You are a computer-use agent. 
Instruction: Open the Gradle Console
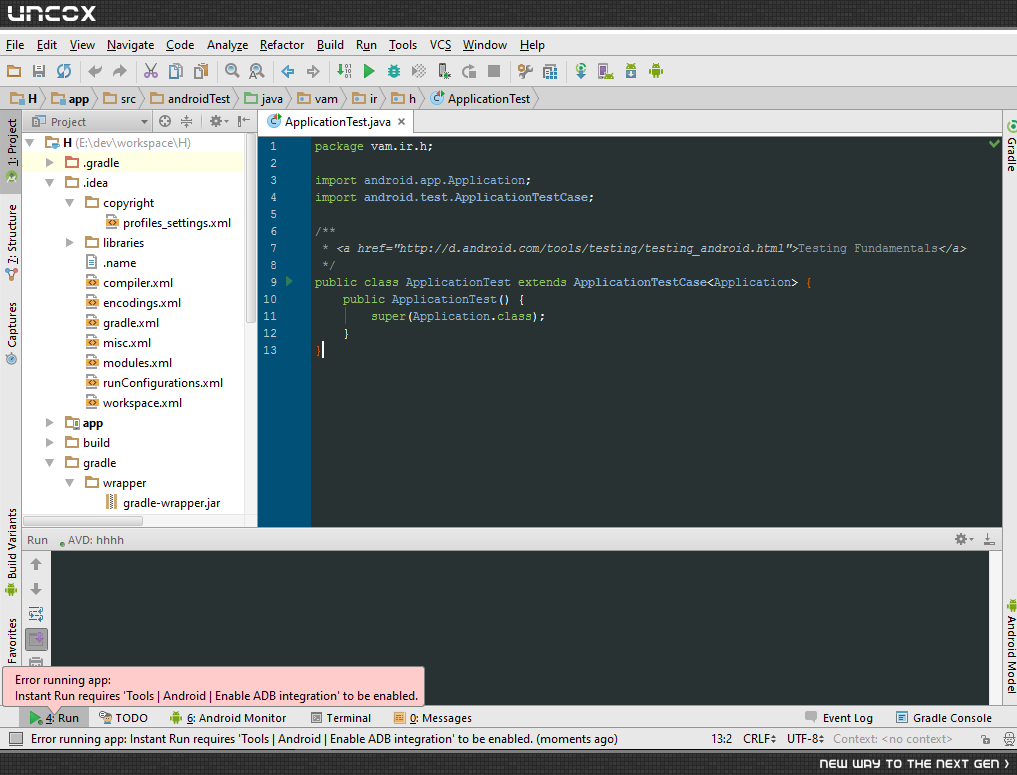(x=944, y=718)
